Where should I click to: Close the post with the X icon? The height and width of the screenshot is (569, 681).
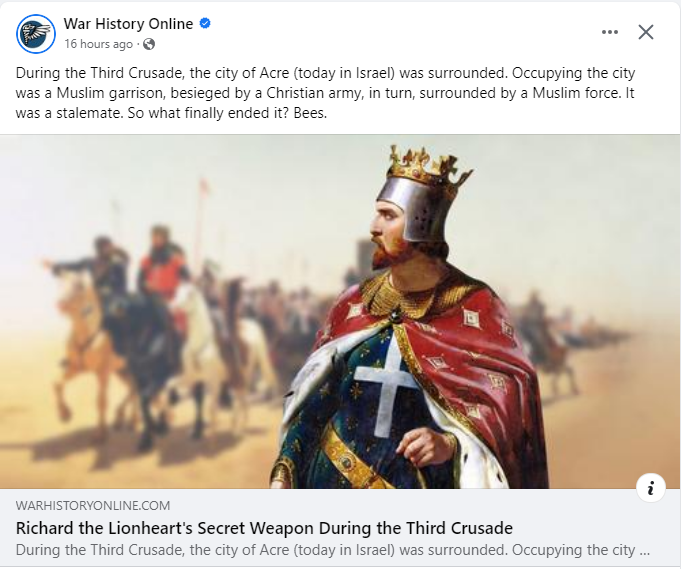[646, 32]
